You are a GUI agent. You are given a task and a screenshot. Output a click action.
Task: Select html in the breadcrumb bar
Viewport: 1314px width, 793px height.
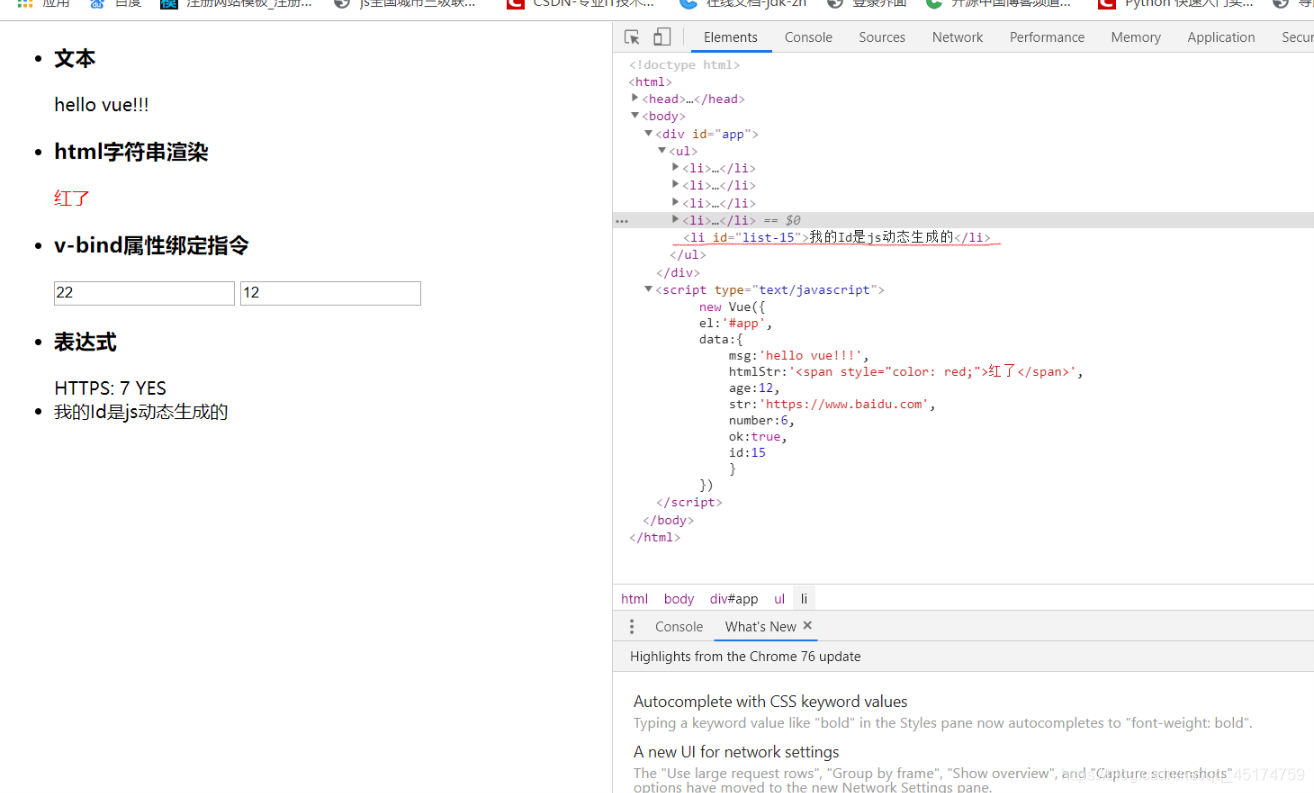[634, 598]
